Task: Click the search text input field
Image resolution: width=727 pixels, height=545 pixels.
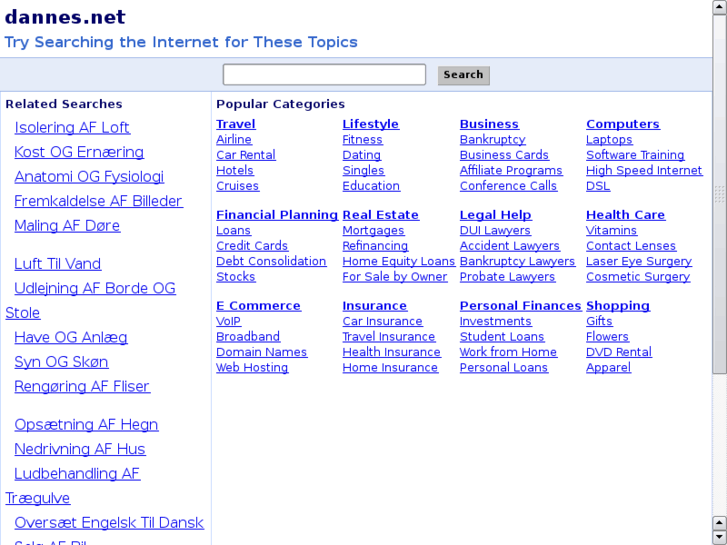Action: 324,75
